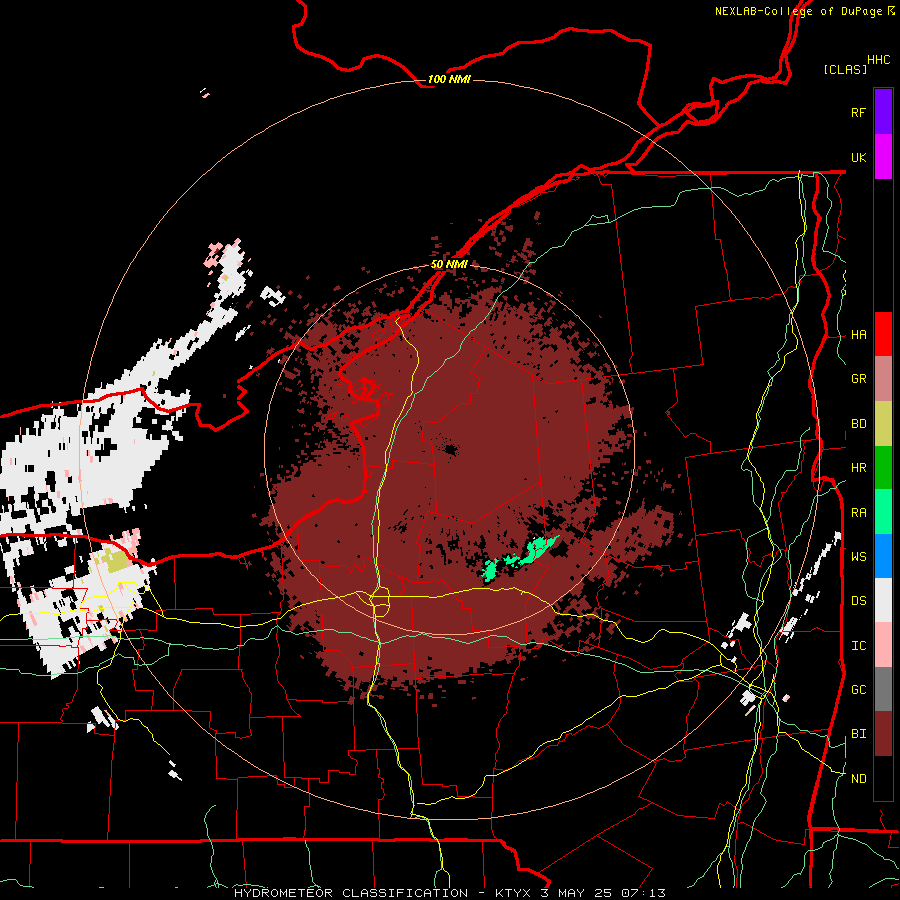The image size is (900, 900).
Task: Click the HYDROMETEOR CLASSIFICATION title text
Action: click(351, 893)
